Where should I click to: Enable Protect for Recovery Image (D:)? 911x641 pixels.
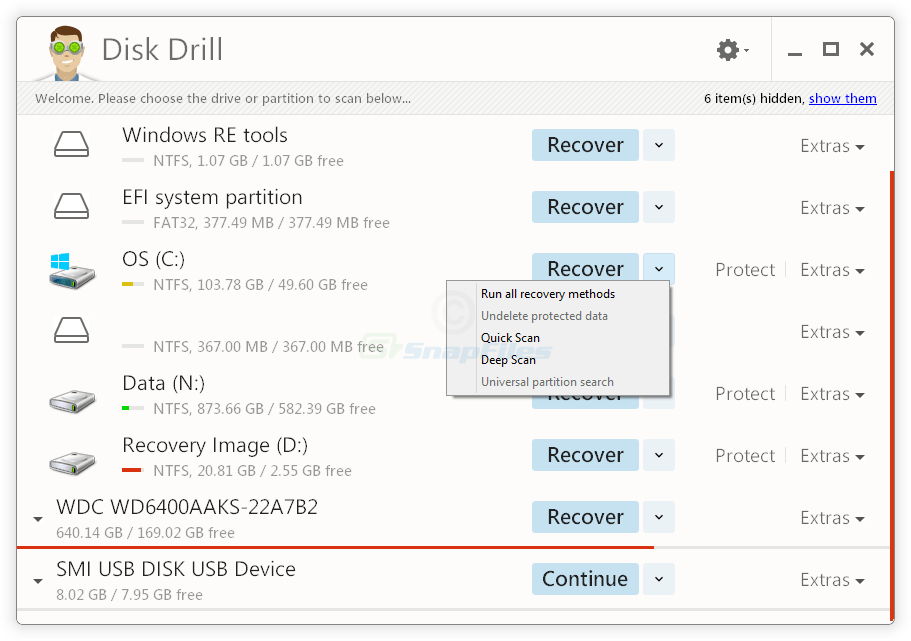744,455
